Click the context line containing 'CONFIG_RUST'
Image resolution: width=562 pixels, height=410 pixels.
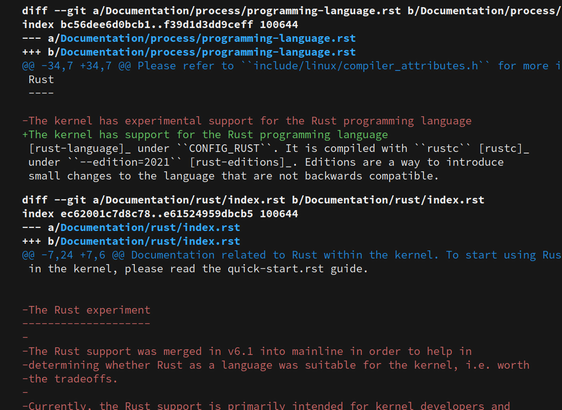pos(278,149)
